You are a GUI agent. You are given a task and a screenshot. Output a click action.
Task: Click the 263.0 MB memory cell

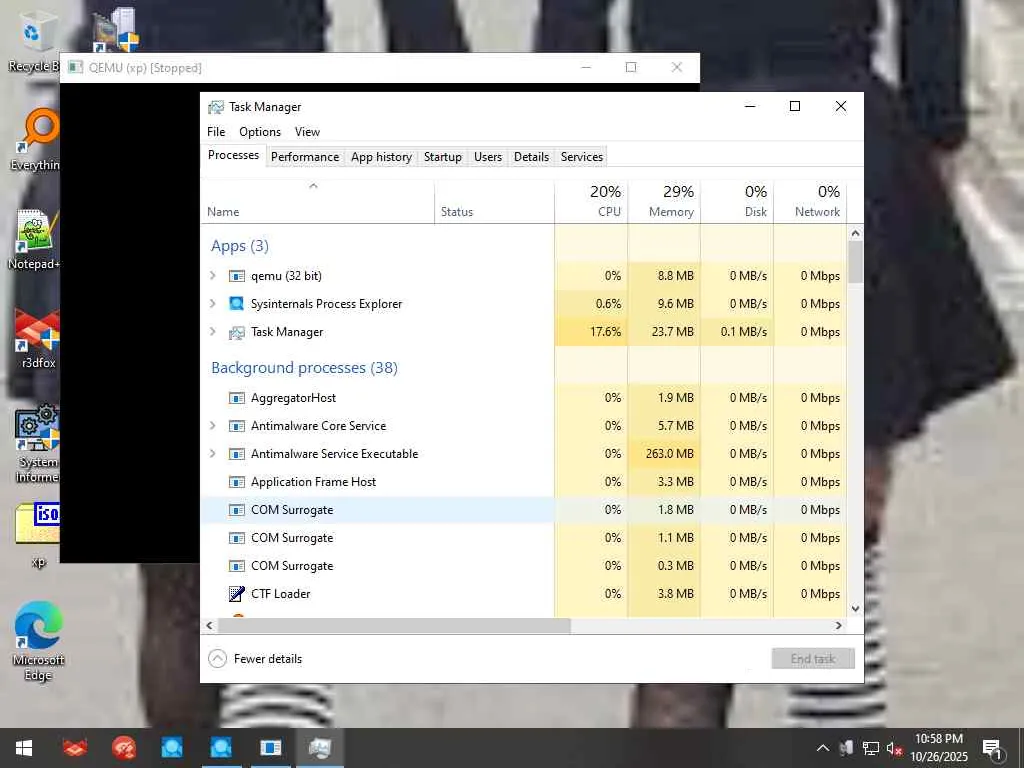664,454
